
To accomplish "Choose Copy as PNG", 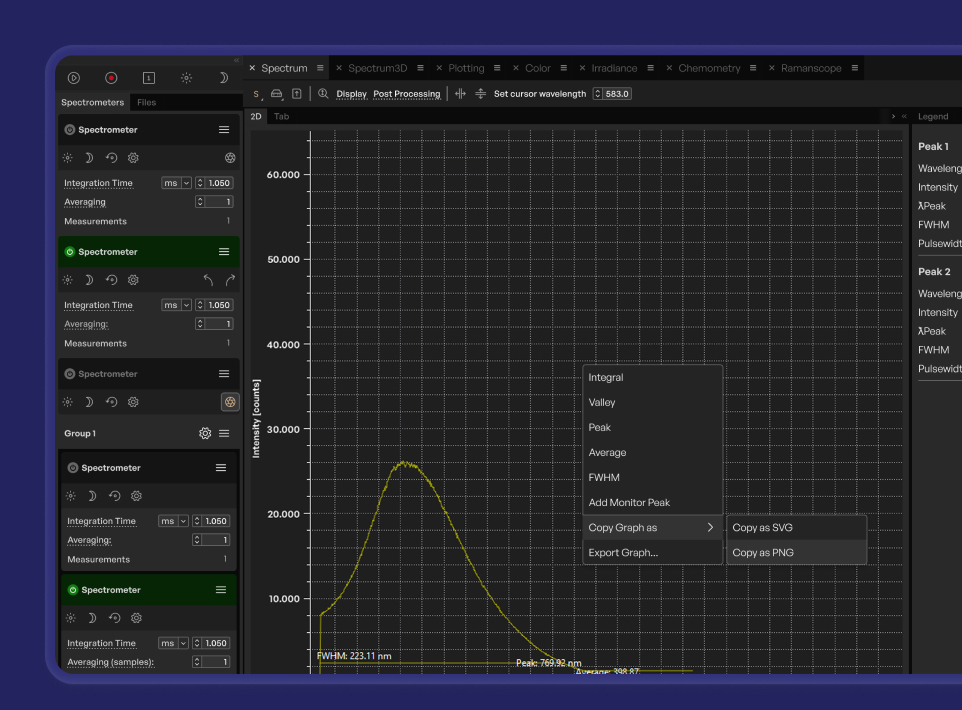I will [x=763, y=552].
